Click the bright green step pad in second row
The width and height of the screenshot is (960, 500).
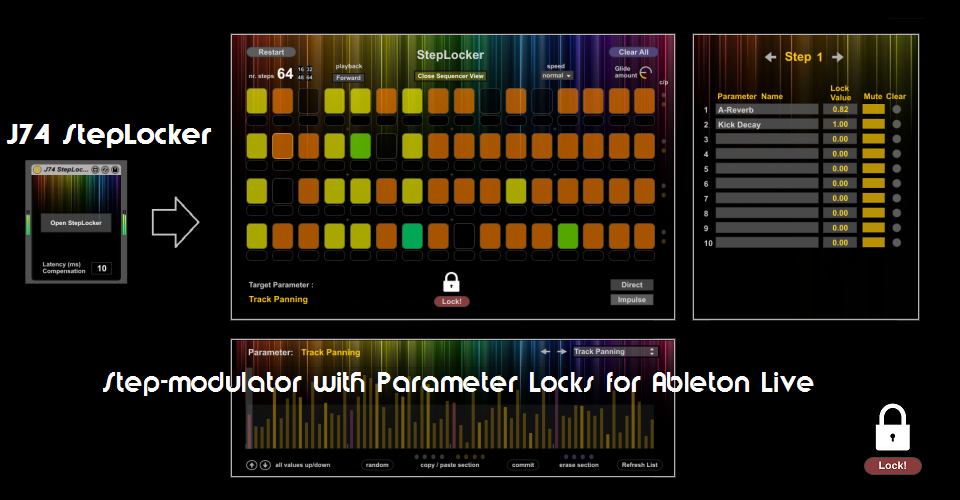tap(361, 146)
